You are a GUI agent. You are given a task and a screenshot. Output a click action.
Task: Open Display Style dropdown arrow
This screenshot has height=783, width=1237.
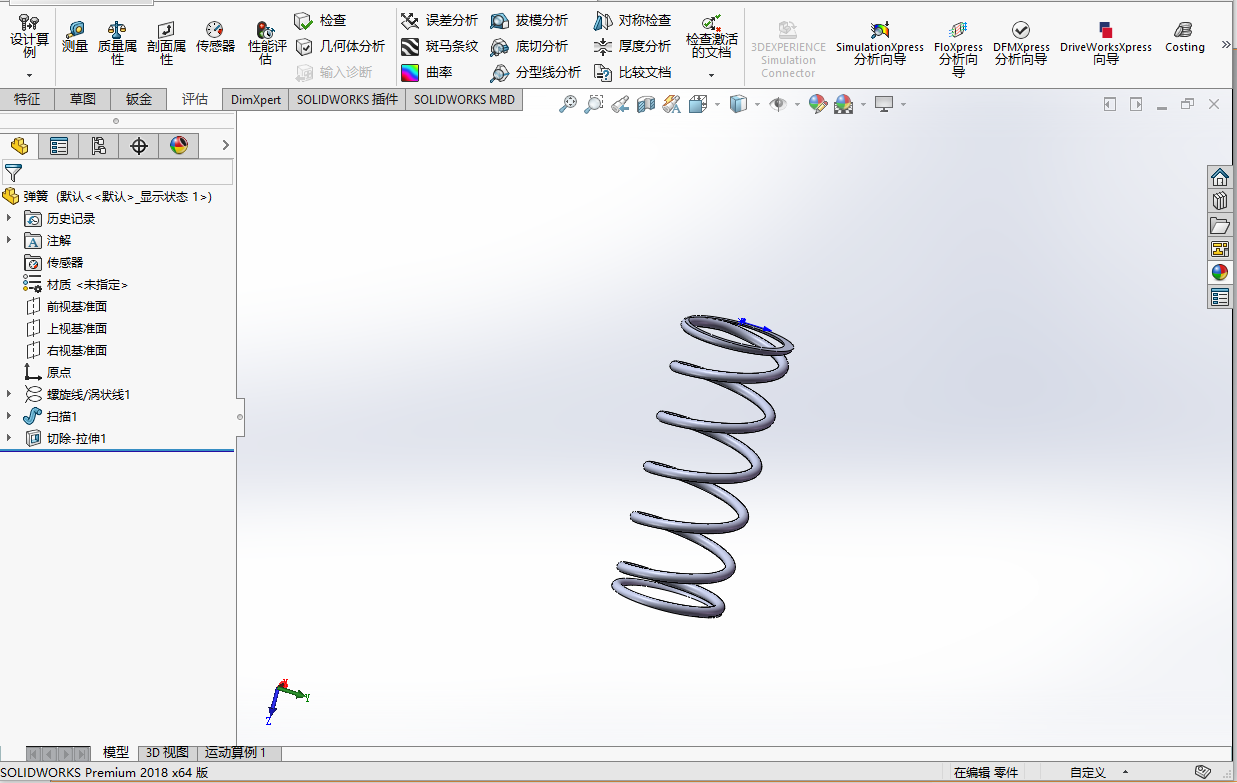tap(757, 104)
